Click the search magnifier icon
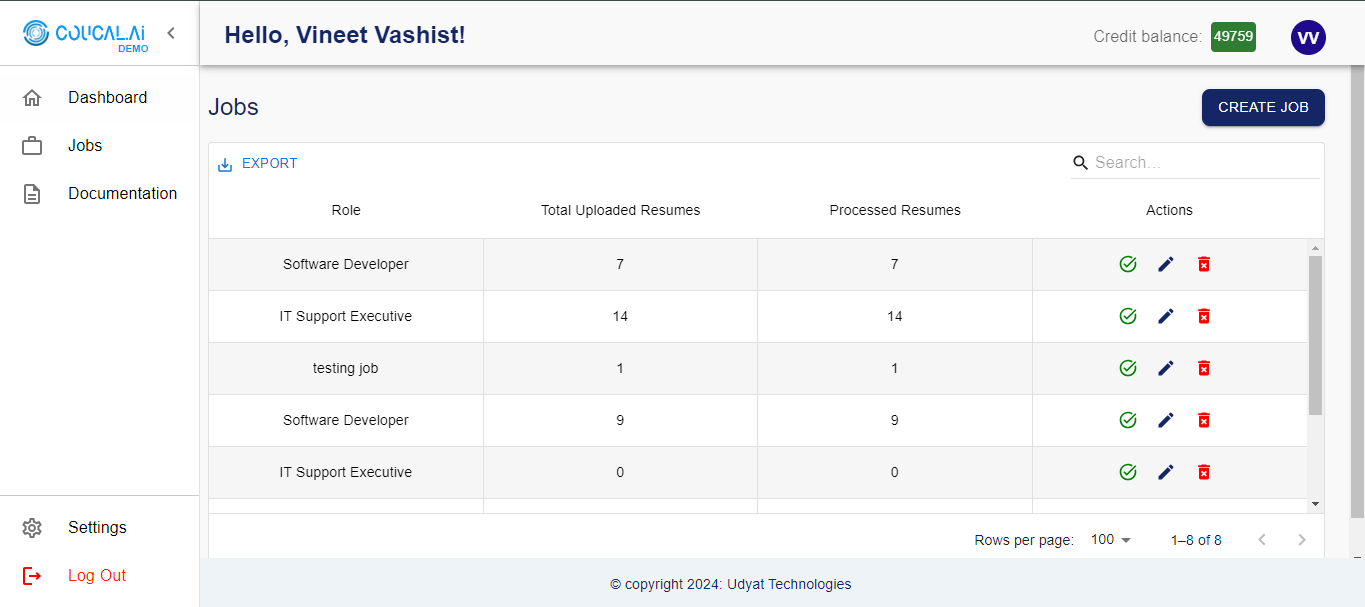 tap(1080, 163)
